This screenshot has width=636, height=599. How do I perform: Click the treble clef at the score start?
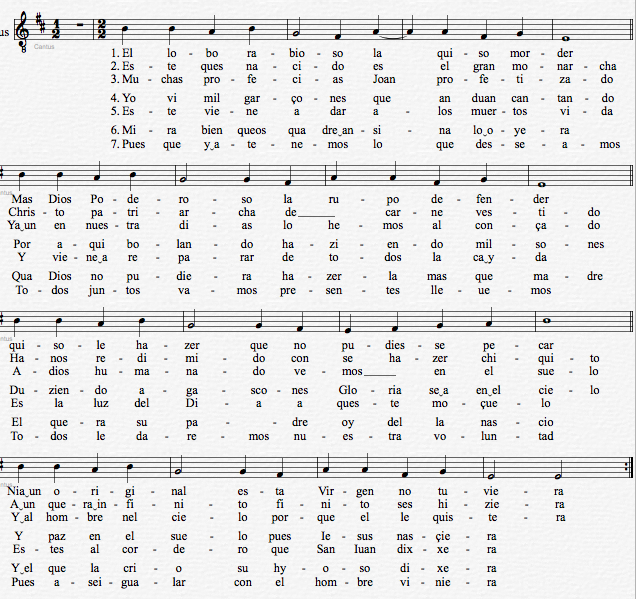click(x=24, y=32)
